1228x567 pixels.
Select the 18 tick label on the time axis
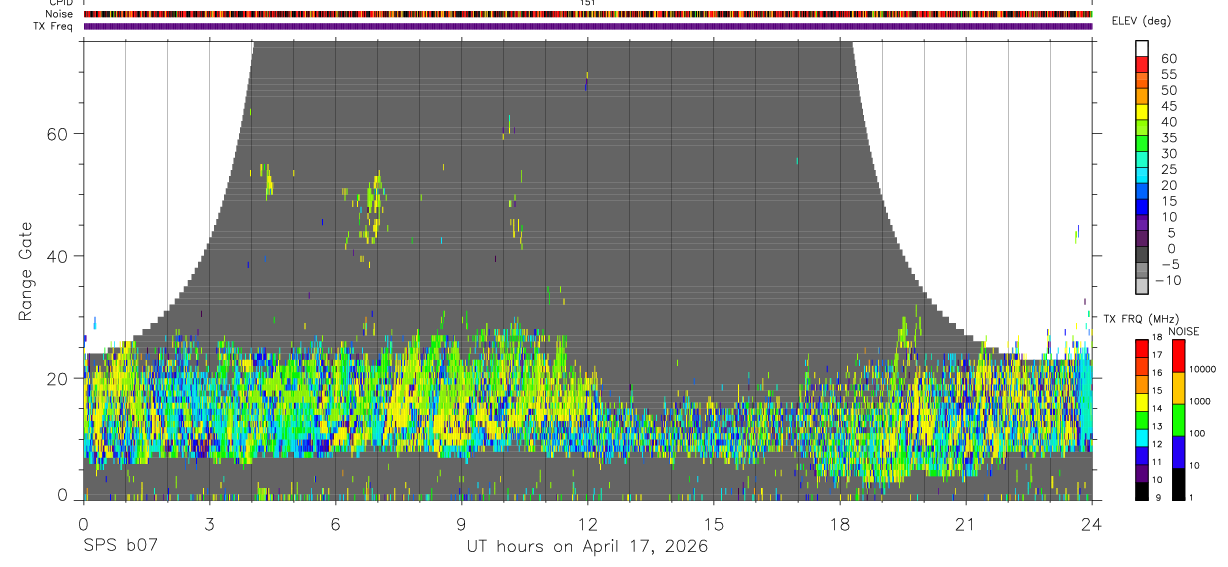839,524
